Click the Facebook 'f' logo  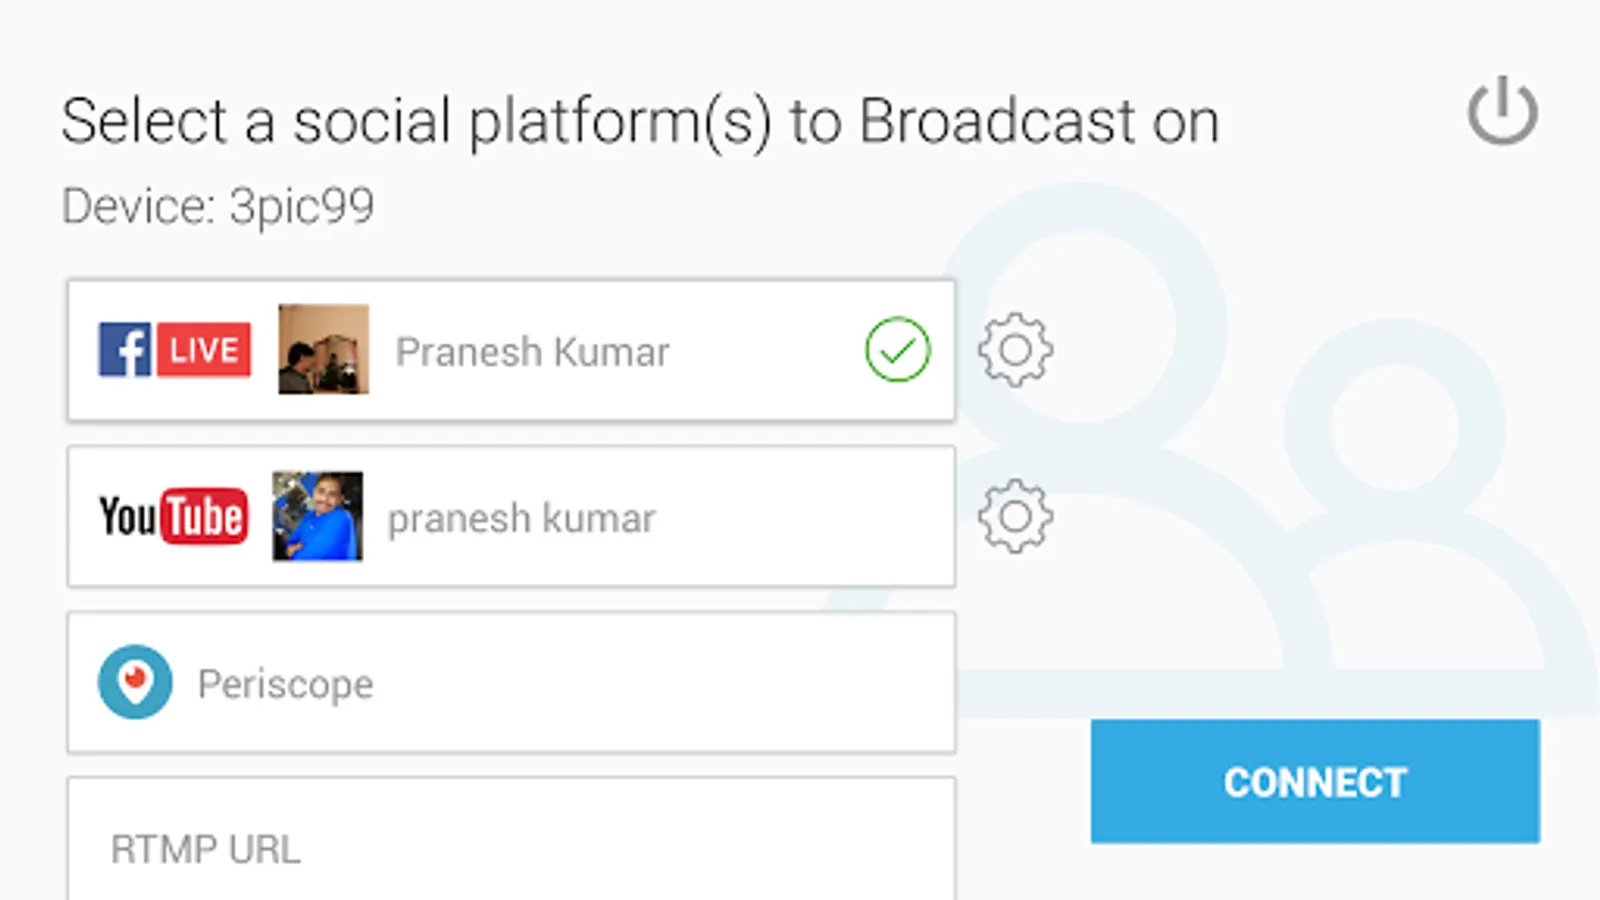124,350
